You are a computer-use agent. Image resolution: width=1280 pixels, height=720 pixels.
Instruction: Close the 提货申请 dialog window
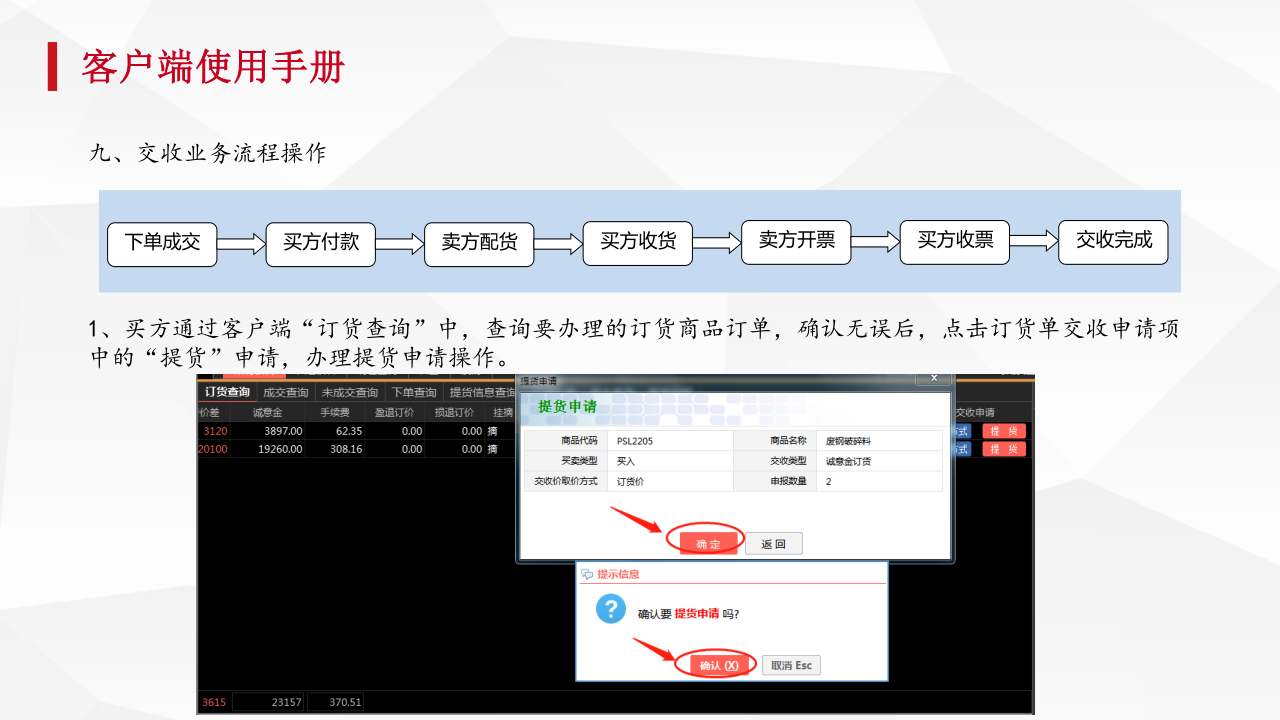pos(934,378)
